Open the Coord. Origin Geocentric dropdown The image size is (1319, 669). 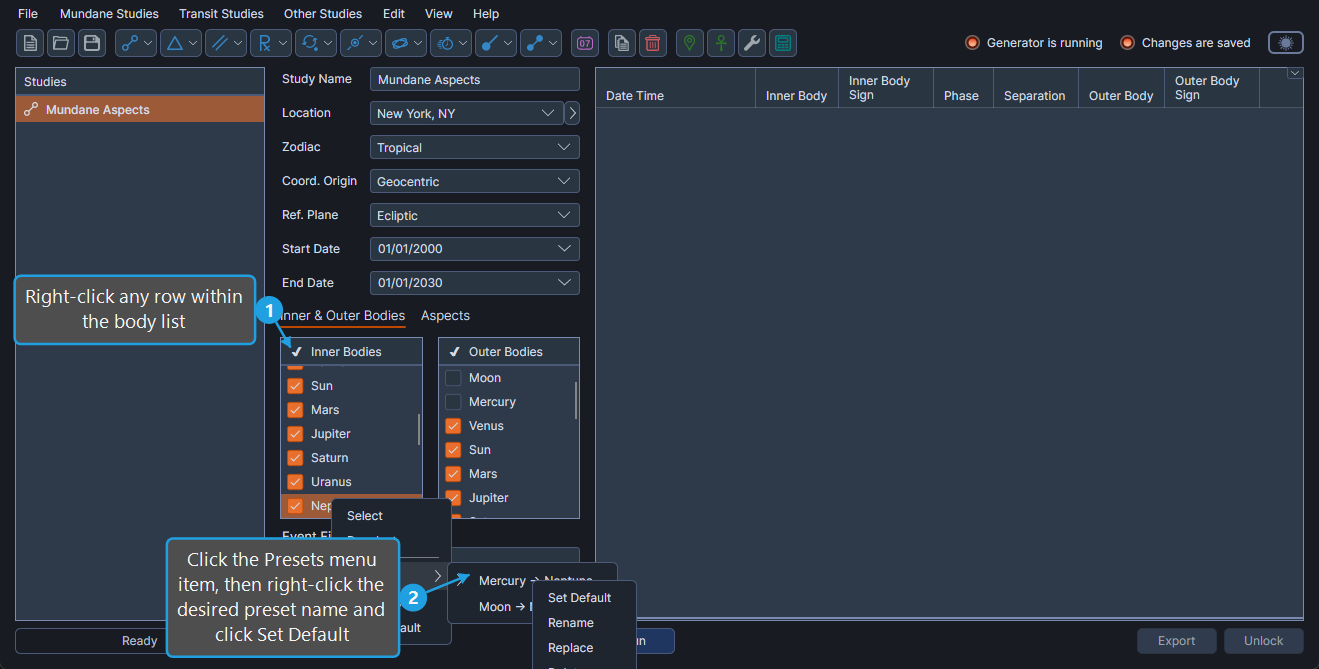pos(475,181)
